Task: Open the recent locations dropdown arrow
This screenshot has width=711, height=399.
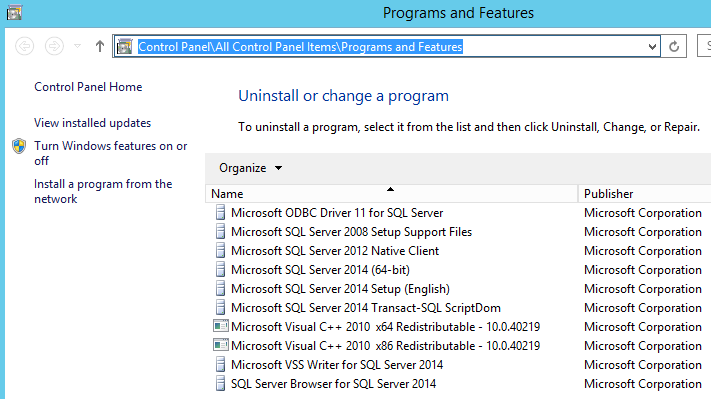Action: [78, 46]
